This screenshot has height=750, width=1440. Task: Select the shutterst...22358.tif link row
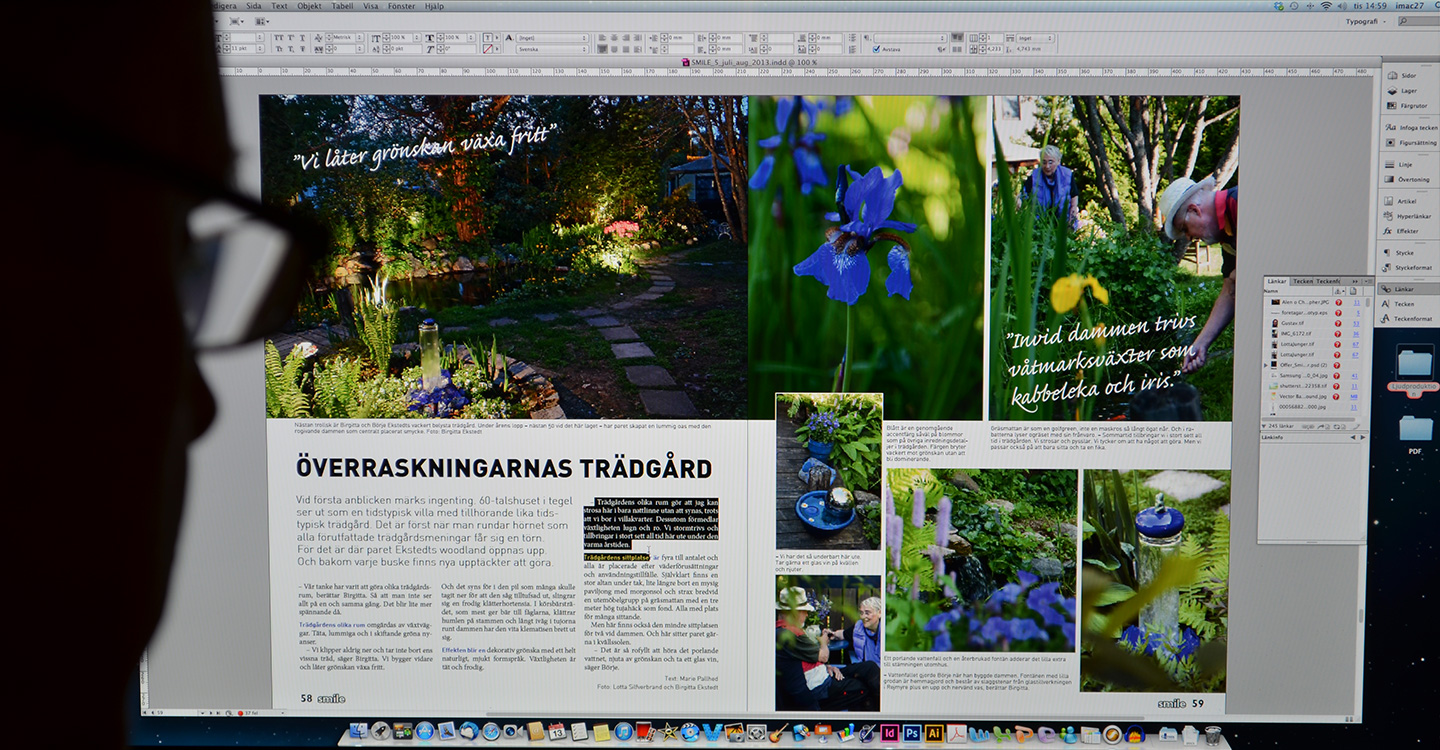[x=1312, y=386]
